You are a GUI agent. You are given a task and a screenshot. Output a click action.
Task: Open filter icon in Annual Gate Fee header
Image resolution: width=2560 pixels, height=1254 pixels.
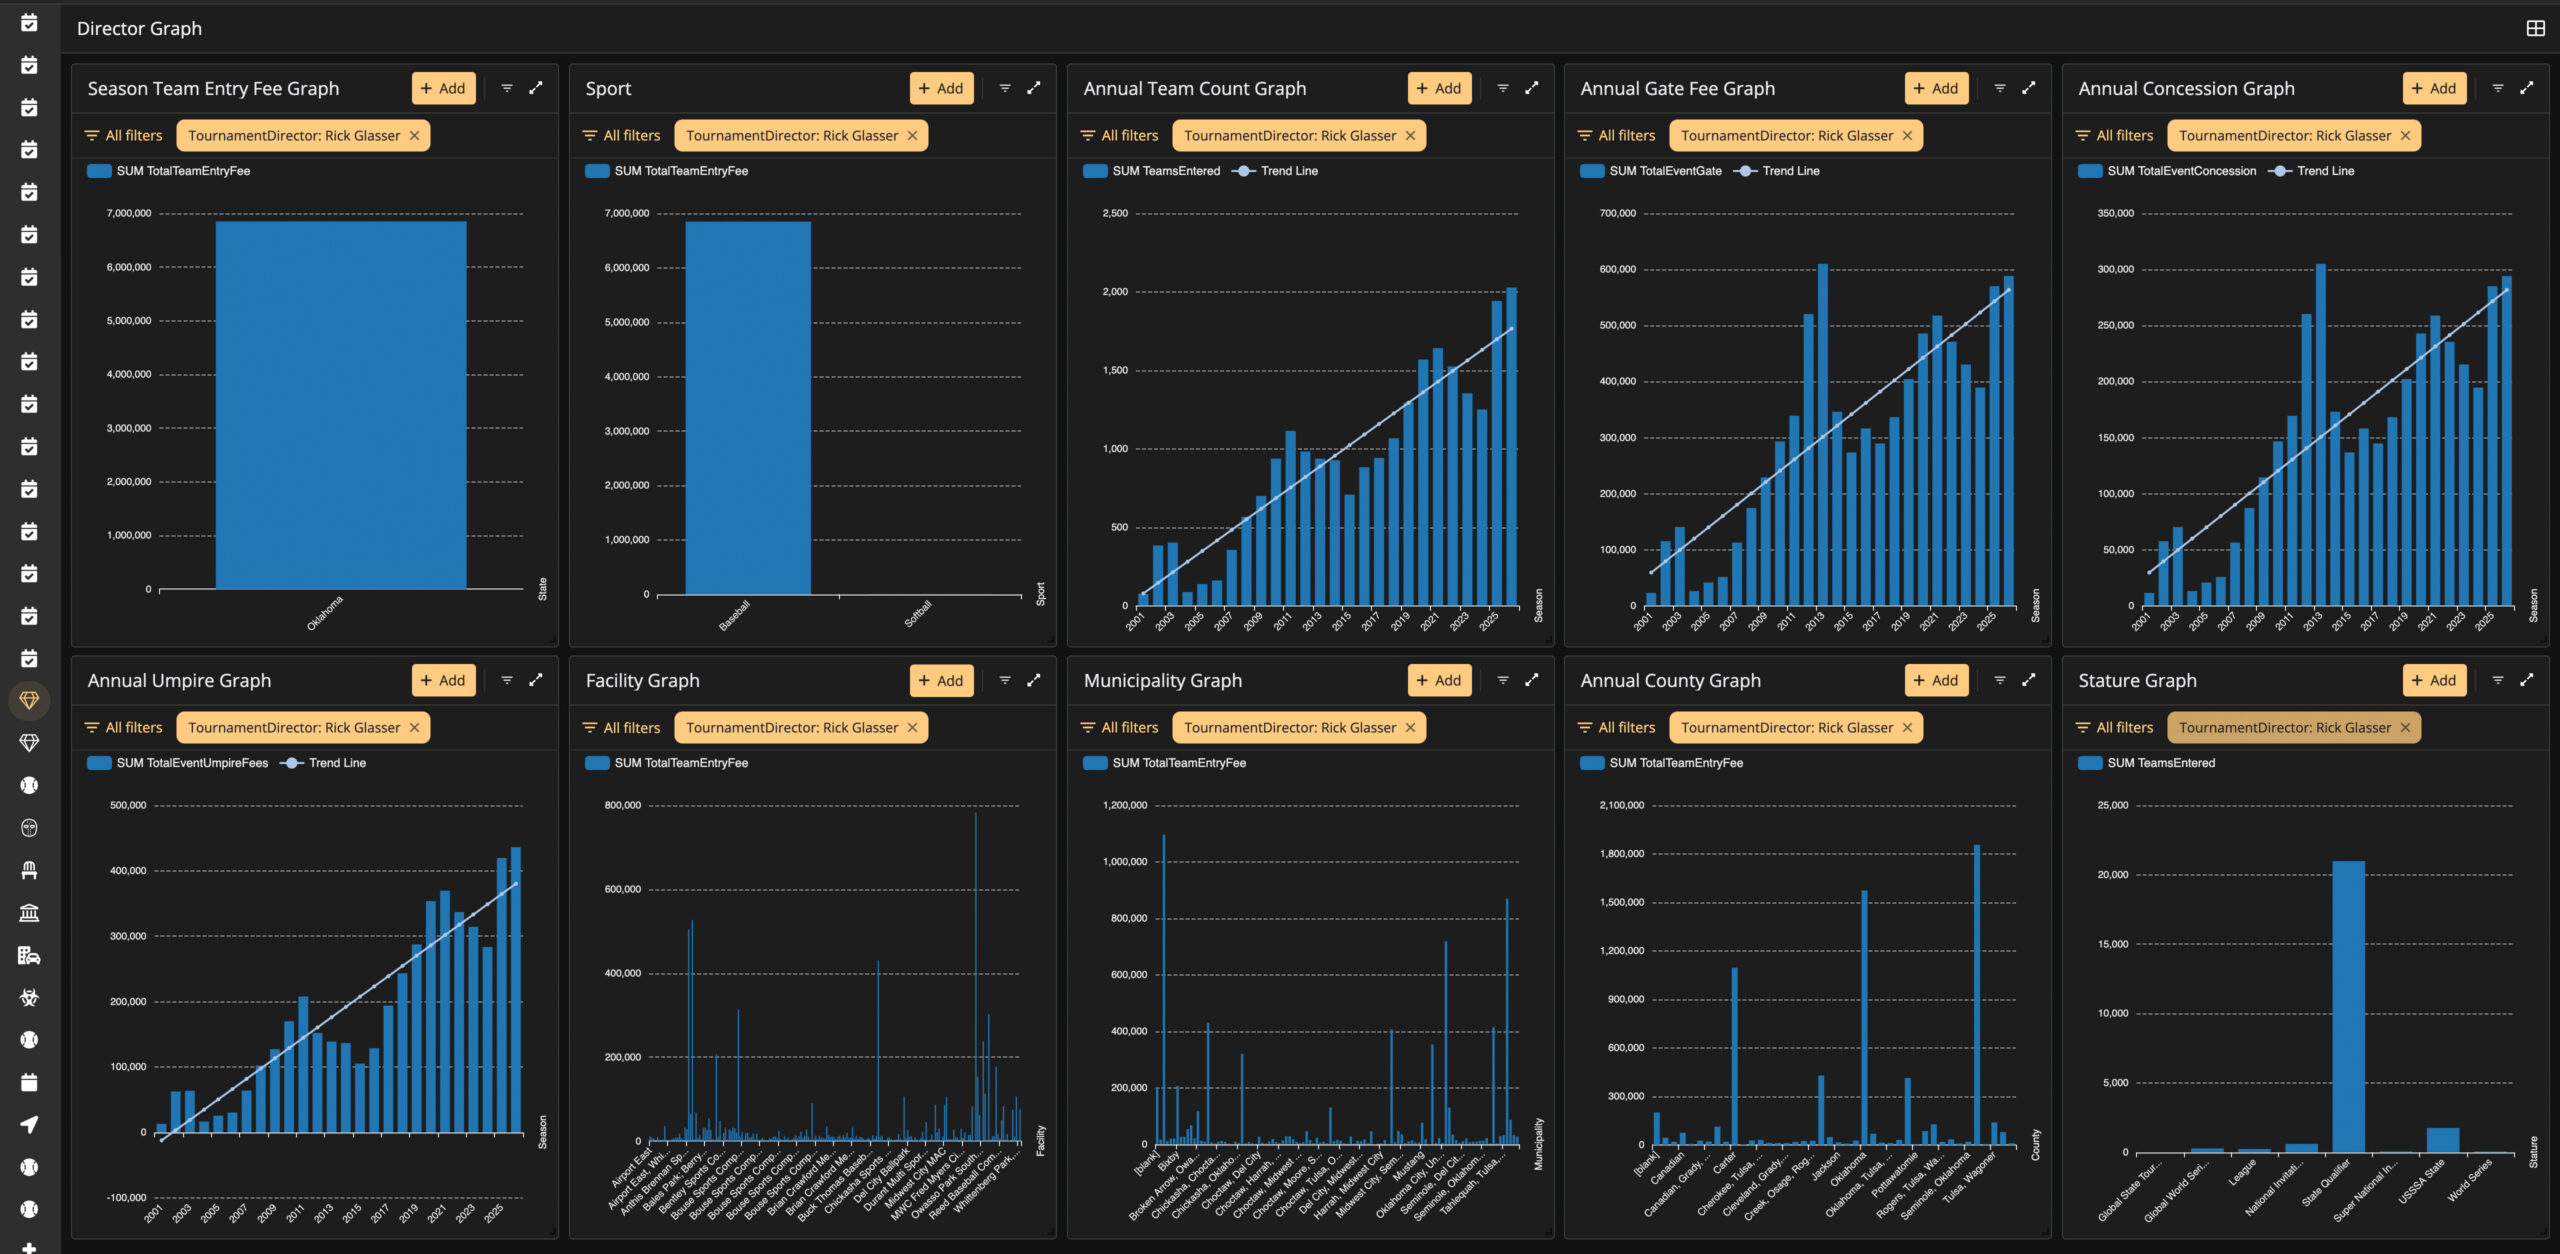2000,88
